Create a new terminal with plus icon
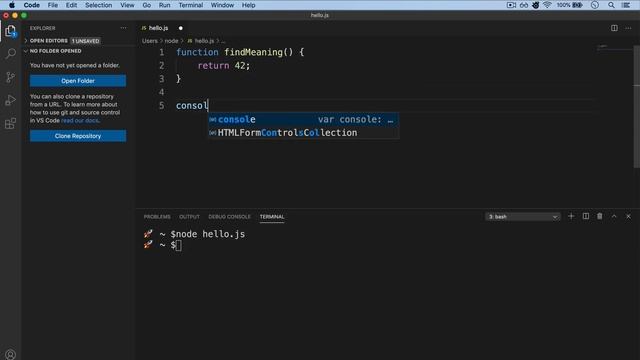This screenshot has height=360, width=640. [x=571, y=216]
